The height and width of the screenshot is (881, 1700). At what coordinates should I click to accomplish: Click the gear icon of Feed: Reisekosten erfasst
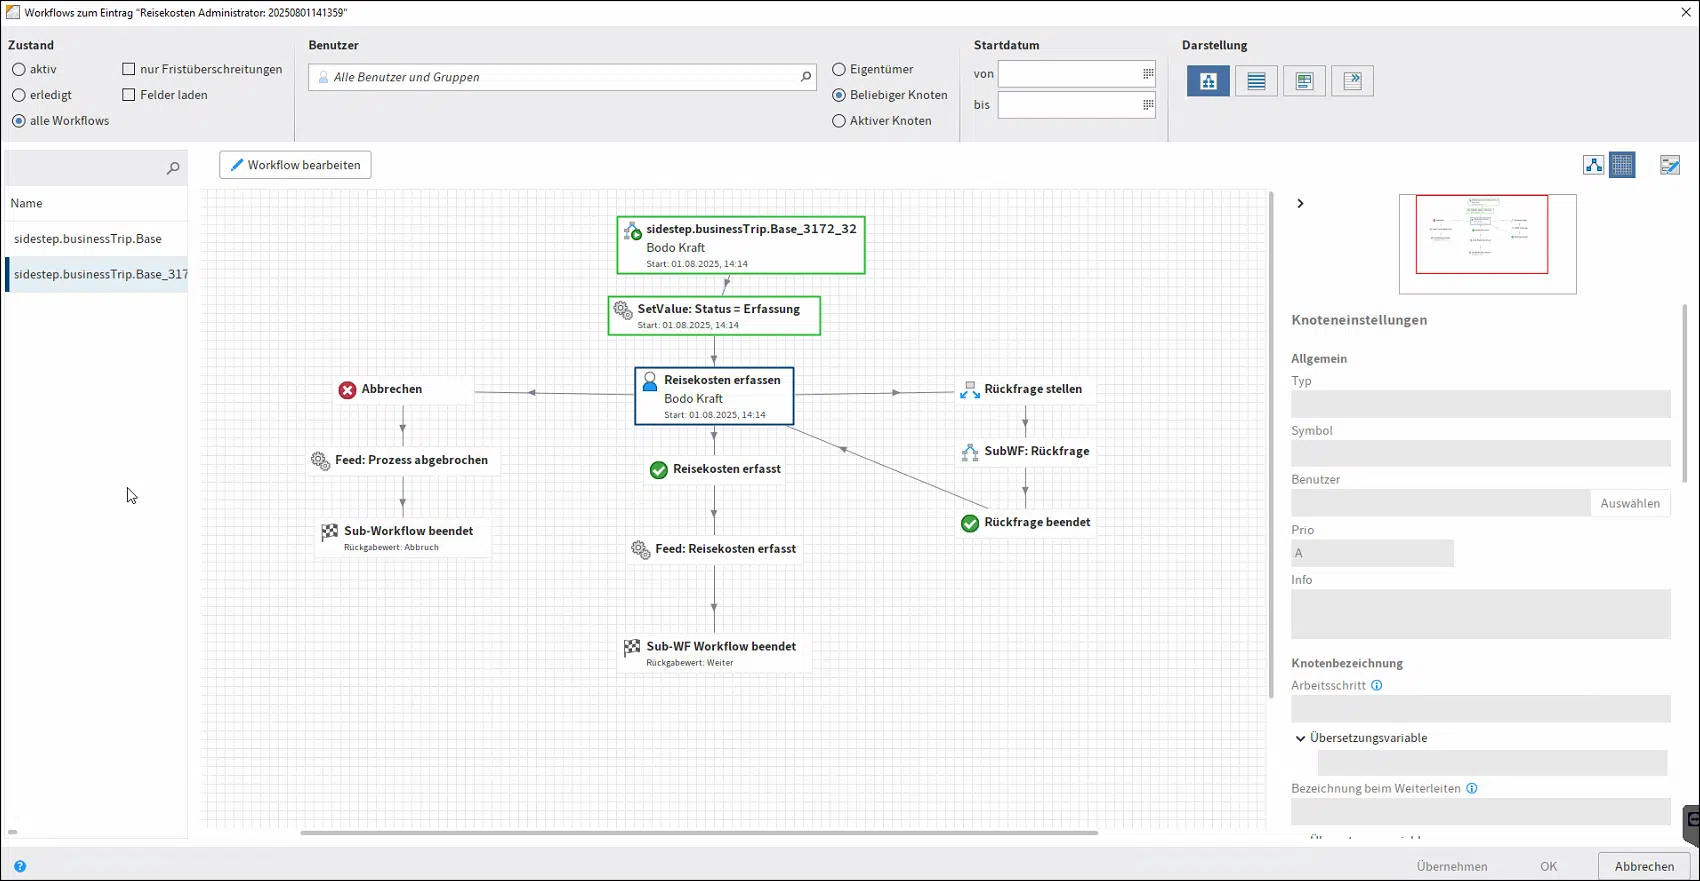click(641, 550)
